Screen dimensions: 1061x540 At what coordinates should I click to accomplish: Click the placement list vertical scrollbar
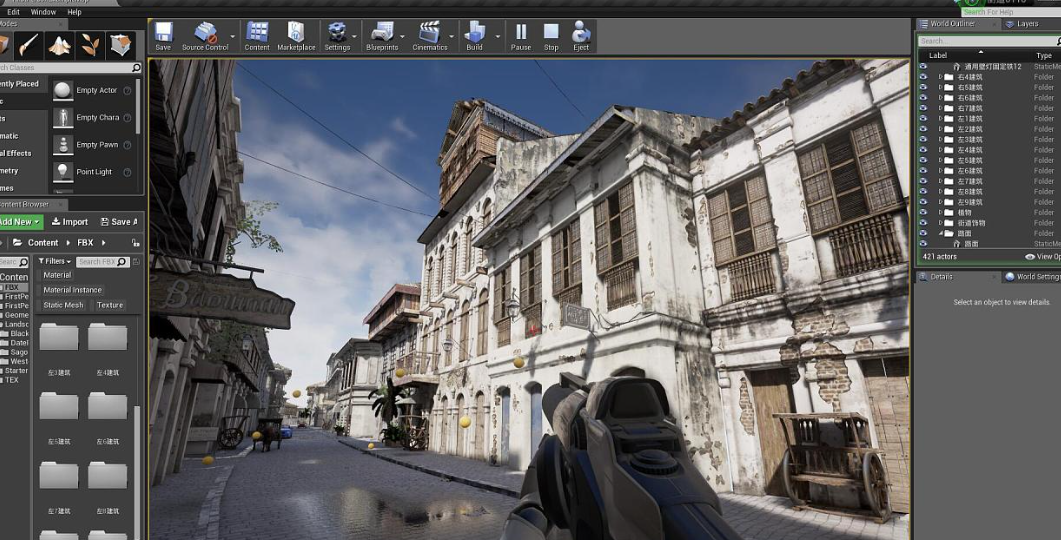[139, 105]
